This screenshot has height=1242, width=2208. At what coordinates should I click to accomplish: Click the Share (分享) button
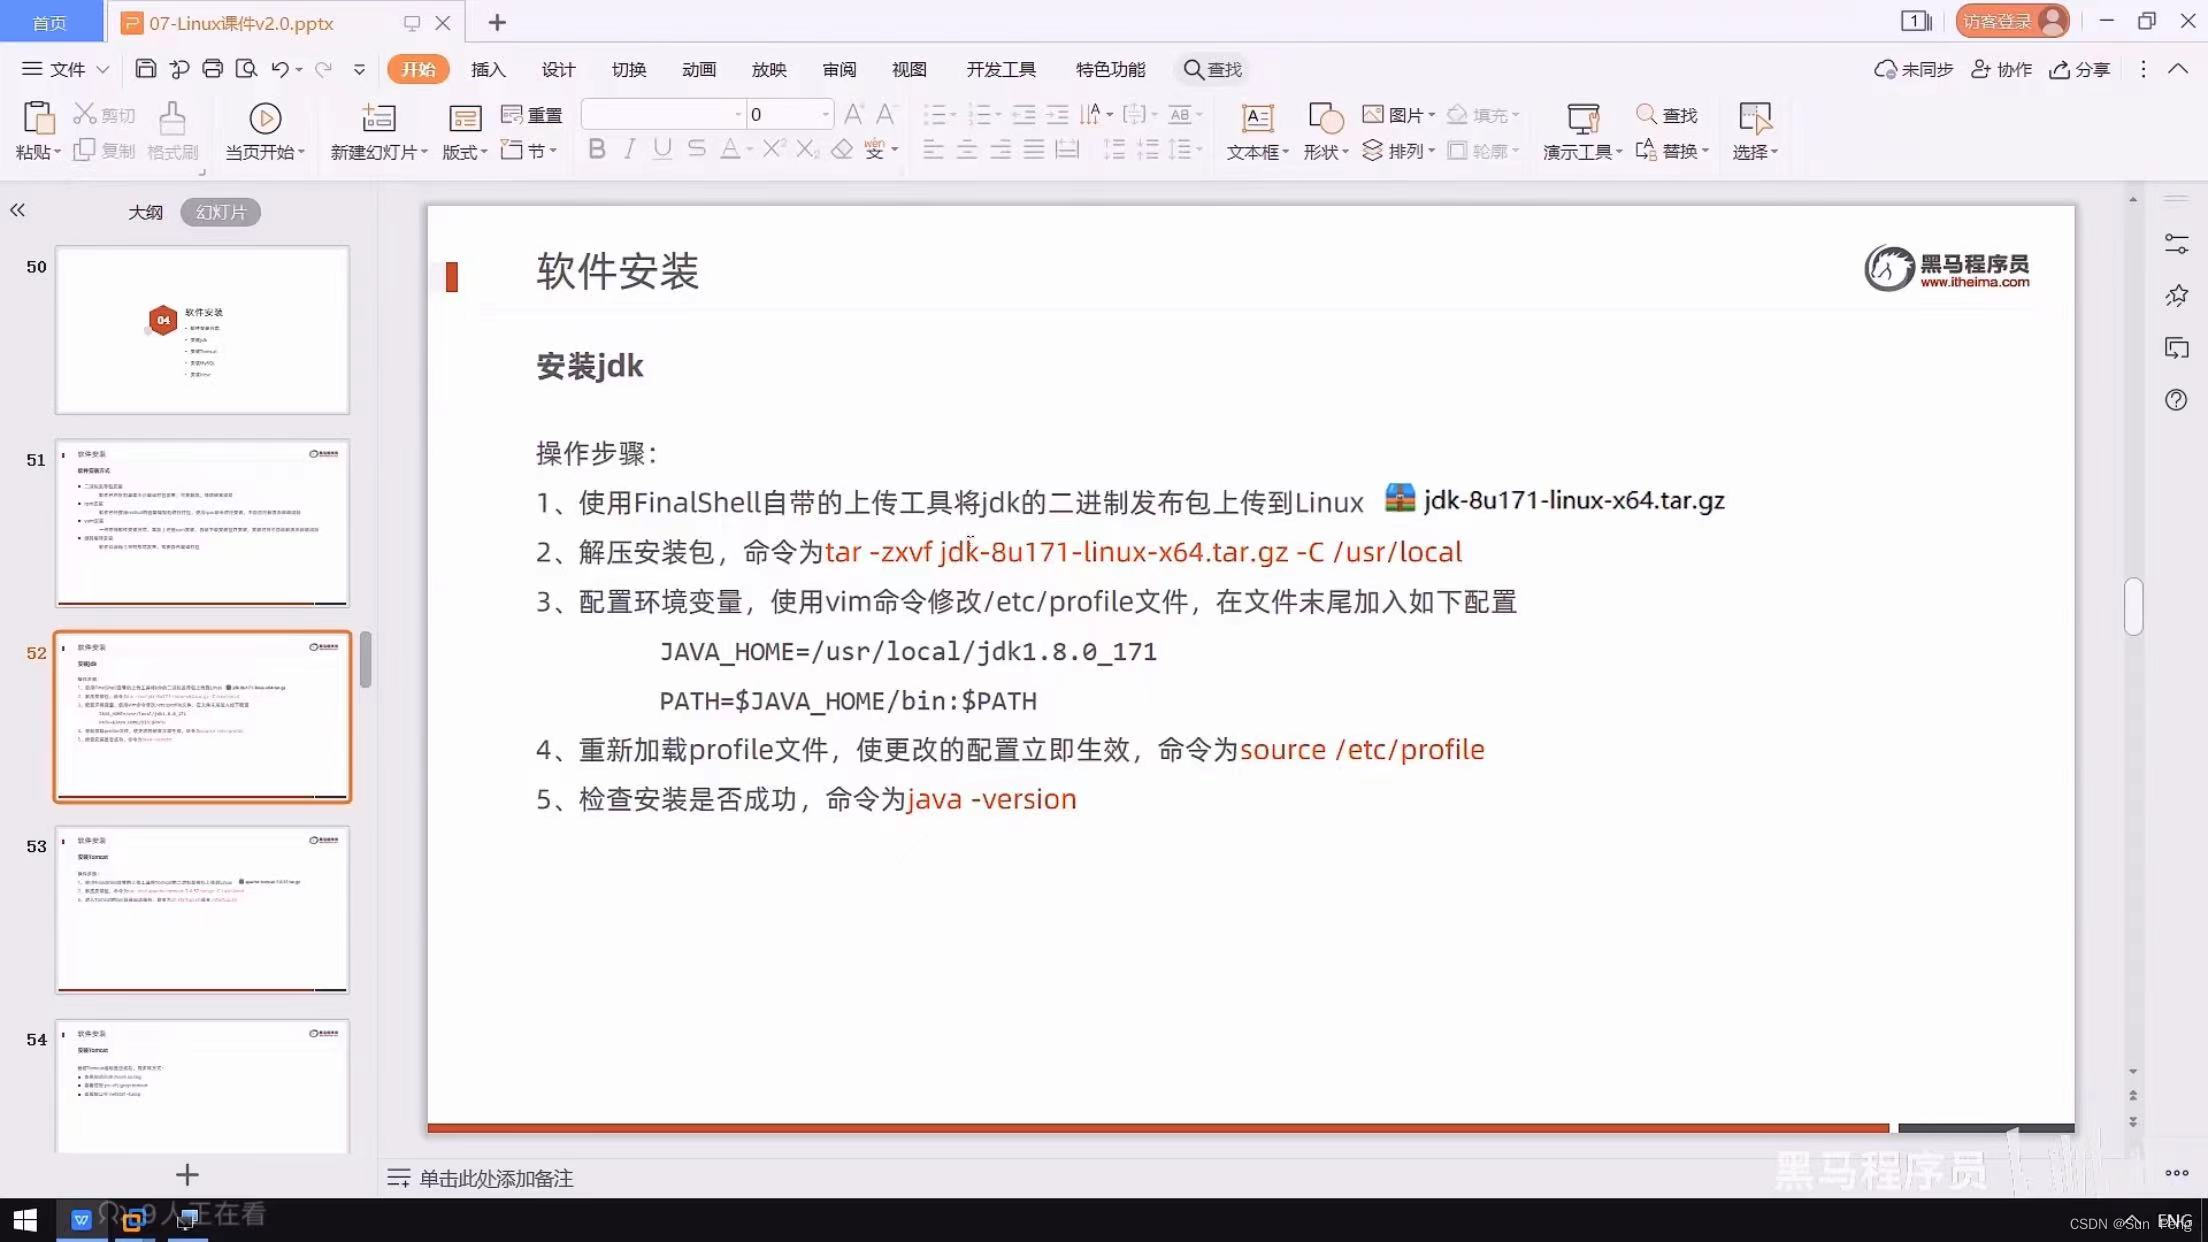tap(2080, 69)
